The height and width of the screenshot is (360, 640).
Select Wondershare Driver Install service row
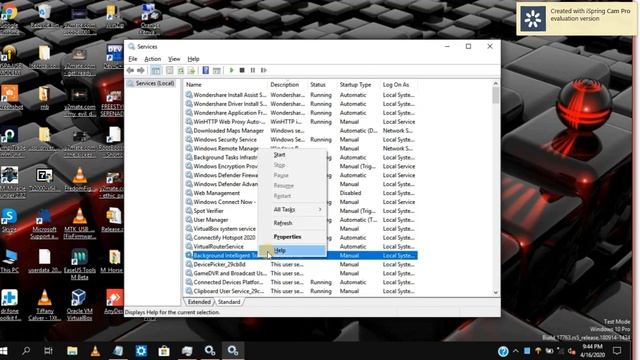pos(300,104)
